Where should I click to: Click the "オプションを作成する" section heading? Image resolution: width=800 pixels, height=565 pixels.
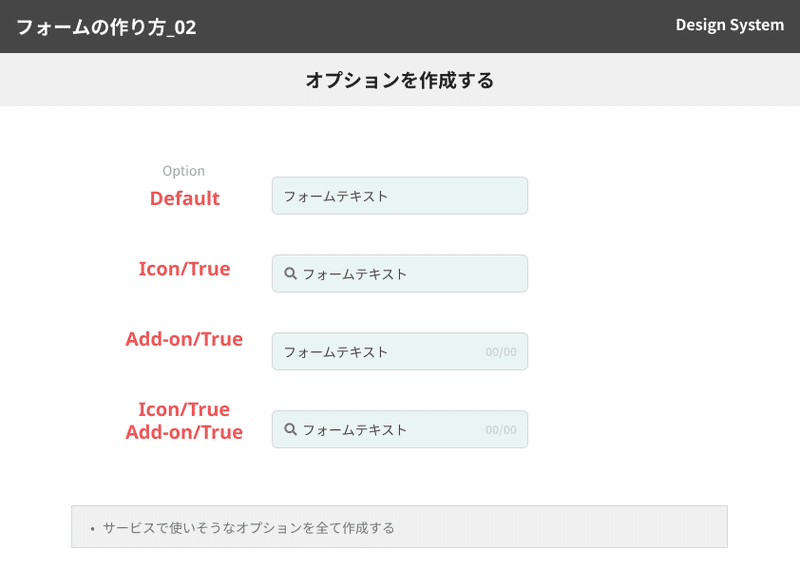[400, 80]
